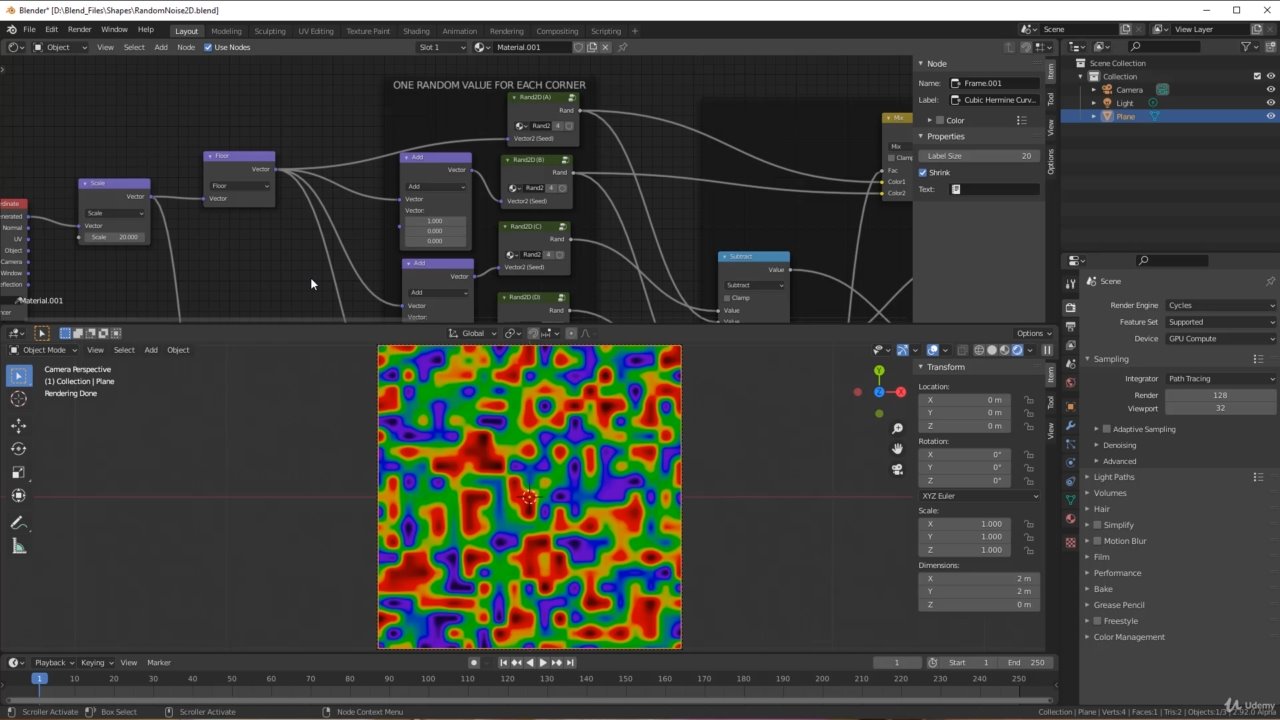Click the zoom magnifier viewport icon
The height and width of the screenshot is (720, 1280).
click(x=897, y=429)
